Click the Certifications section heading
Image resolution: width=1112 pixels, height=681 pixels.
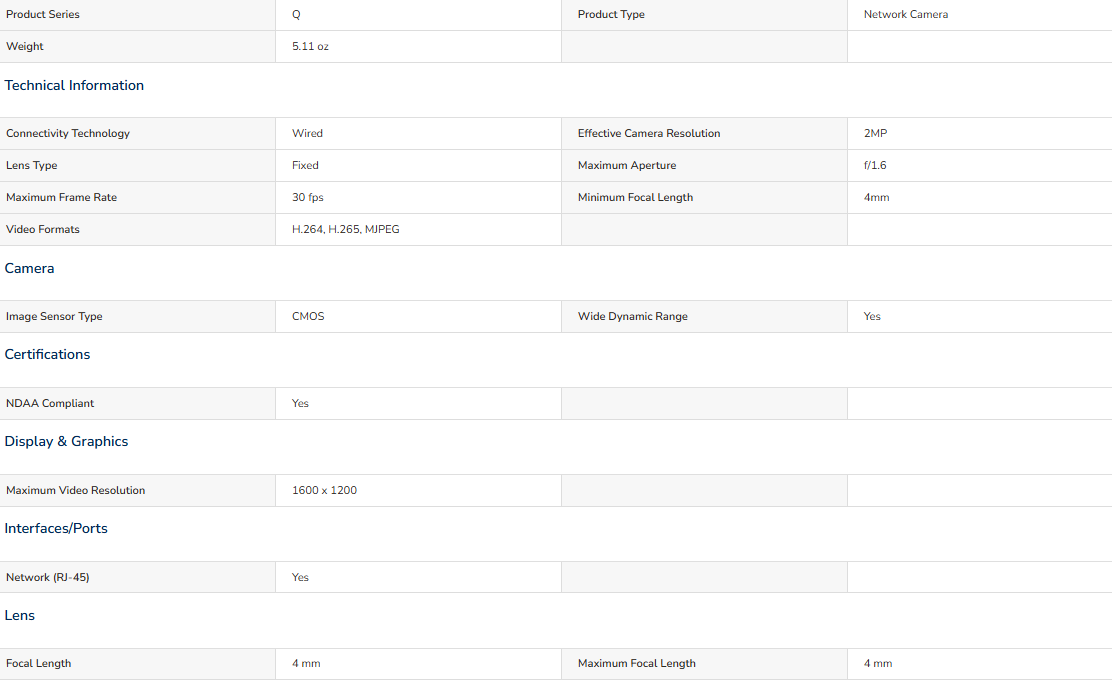[47, 355]
